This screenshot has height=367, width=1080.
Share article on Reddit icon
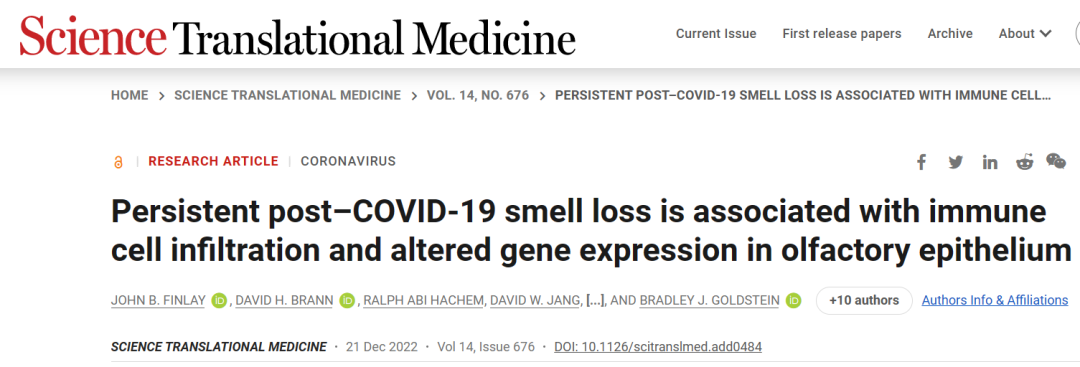(x=1024, y=162)
